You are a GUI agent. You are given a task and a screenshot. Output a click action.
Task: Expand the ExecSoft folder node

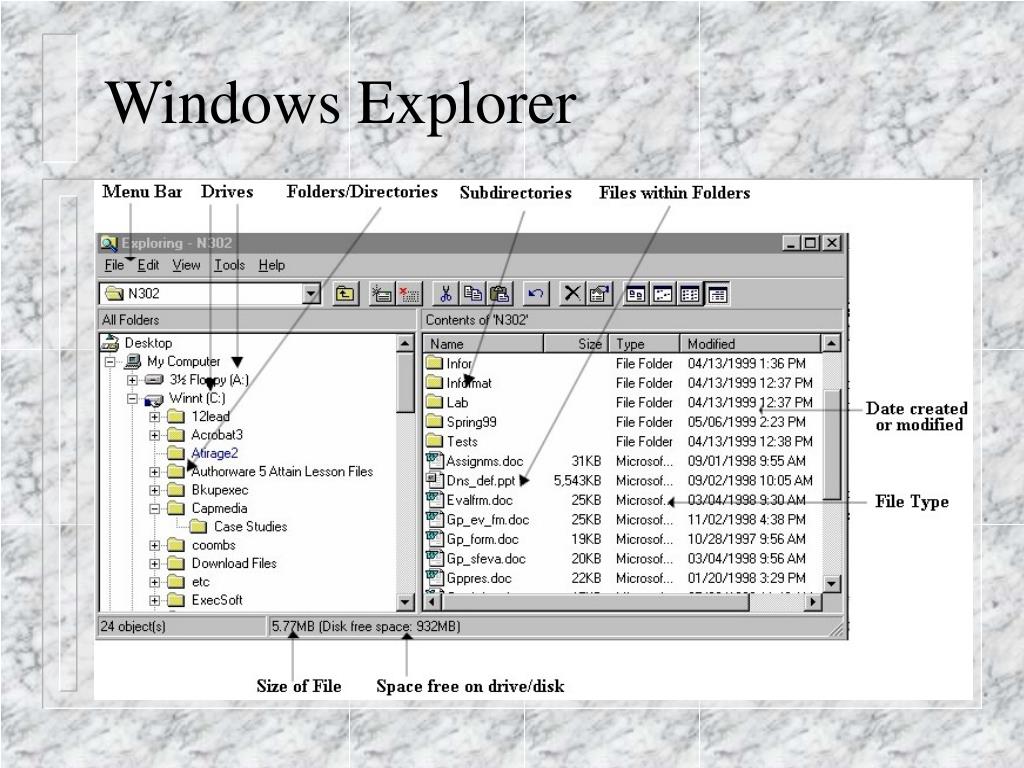[155, 600]
